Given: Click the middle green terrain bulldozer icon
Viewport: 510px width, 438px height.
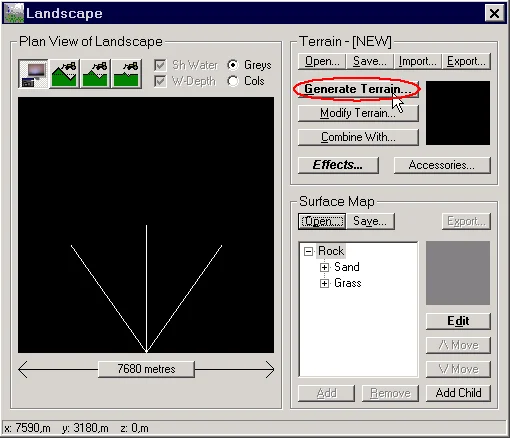Looking at the screenshot, I should point(95,74).
